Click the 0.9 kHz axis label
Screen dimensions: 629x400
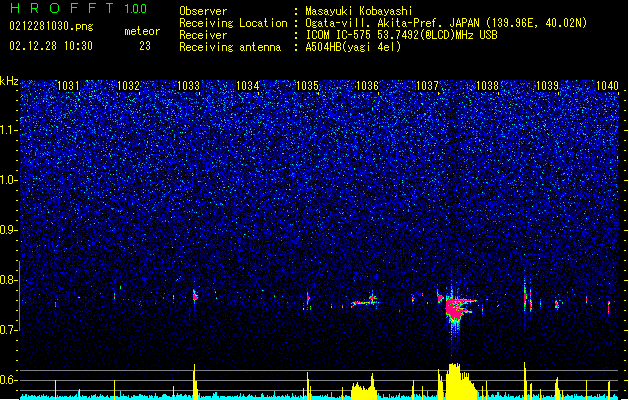click(9, 230)
